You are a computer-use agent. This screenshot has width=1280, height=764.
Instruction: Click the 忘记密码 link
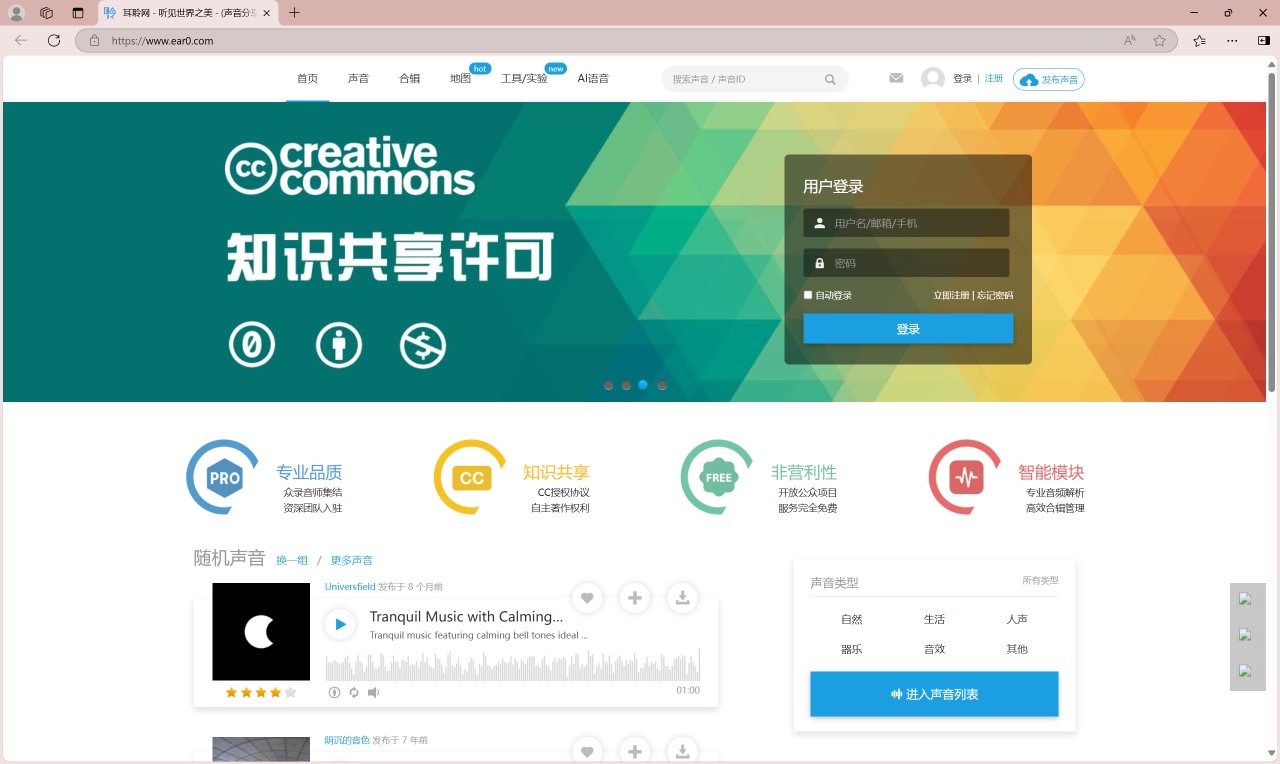(995, 296)
